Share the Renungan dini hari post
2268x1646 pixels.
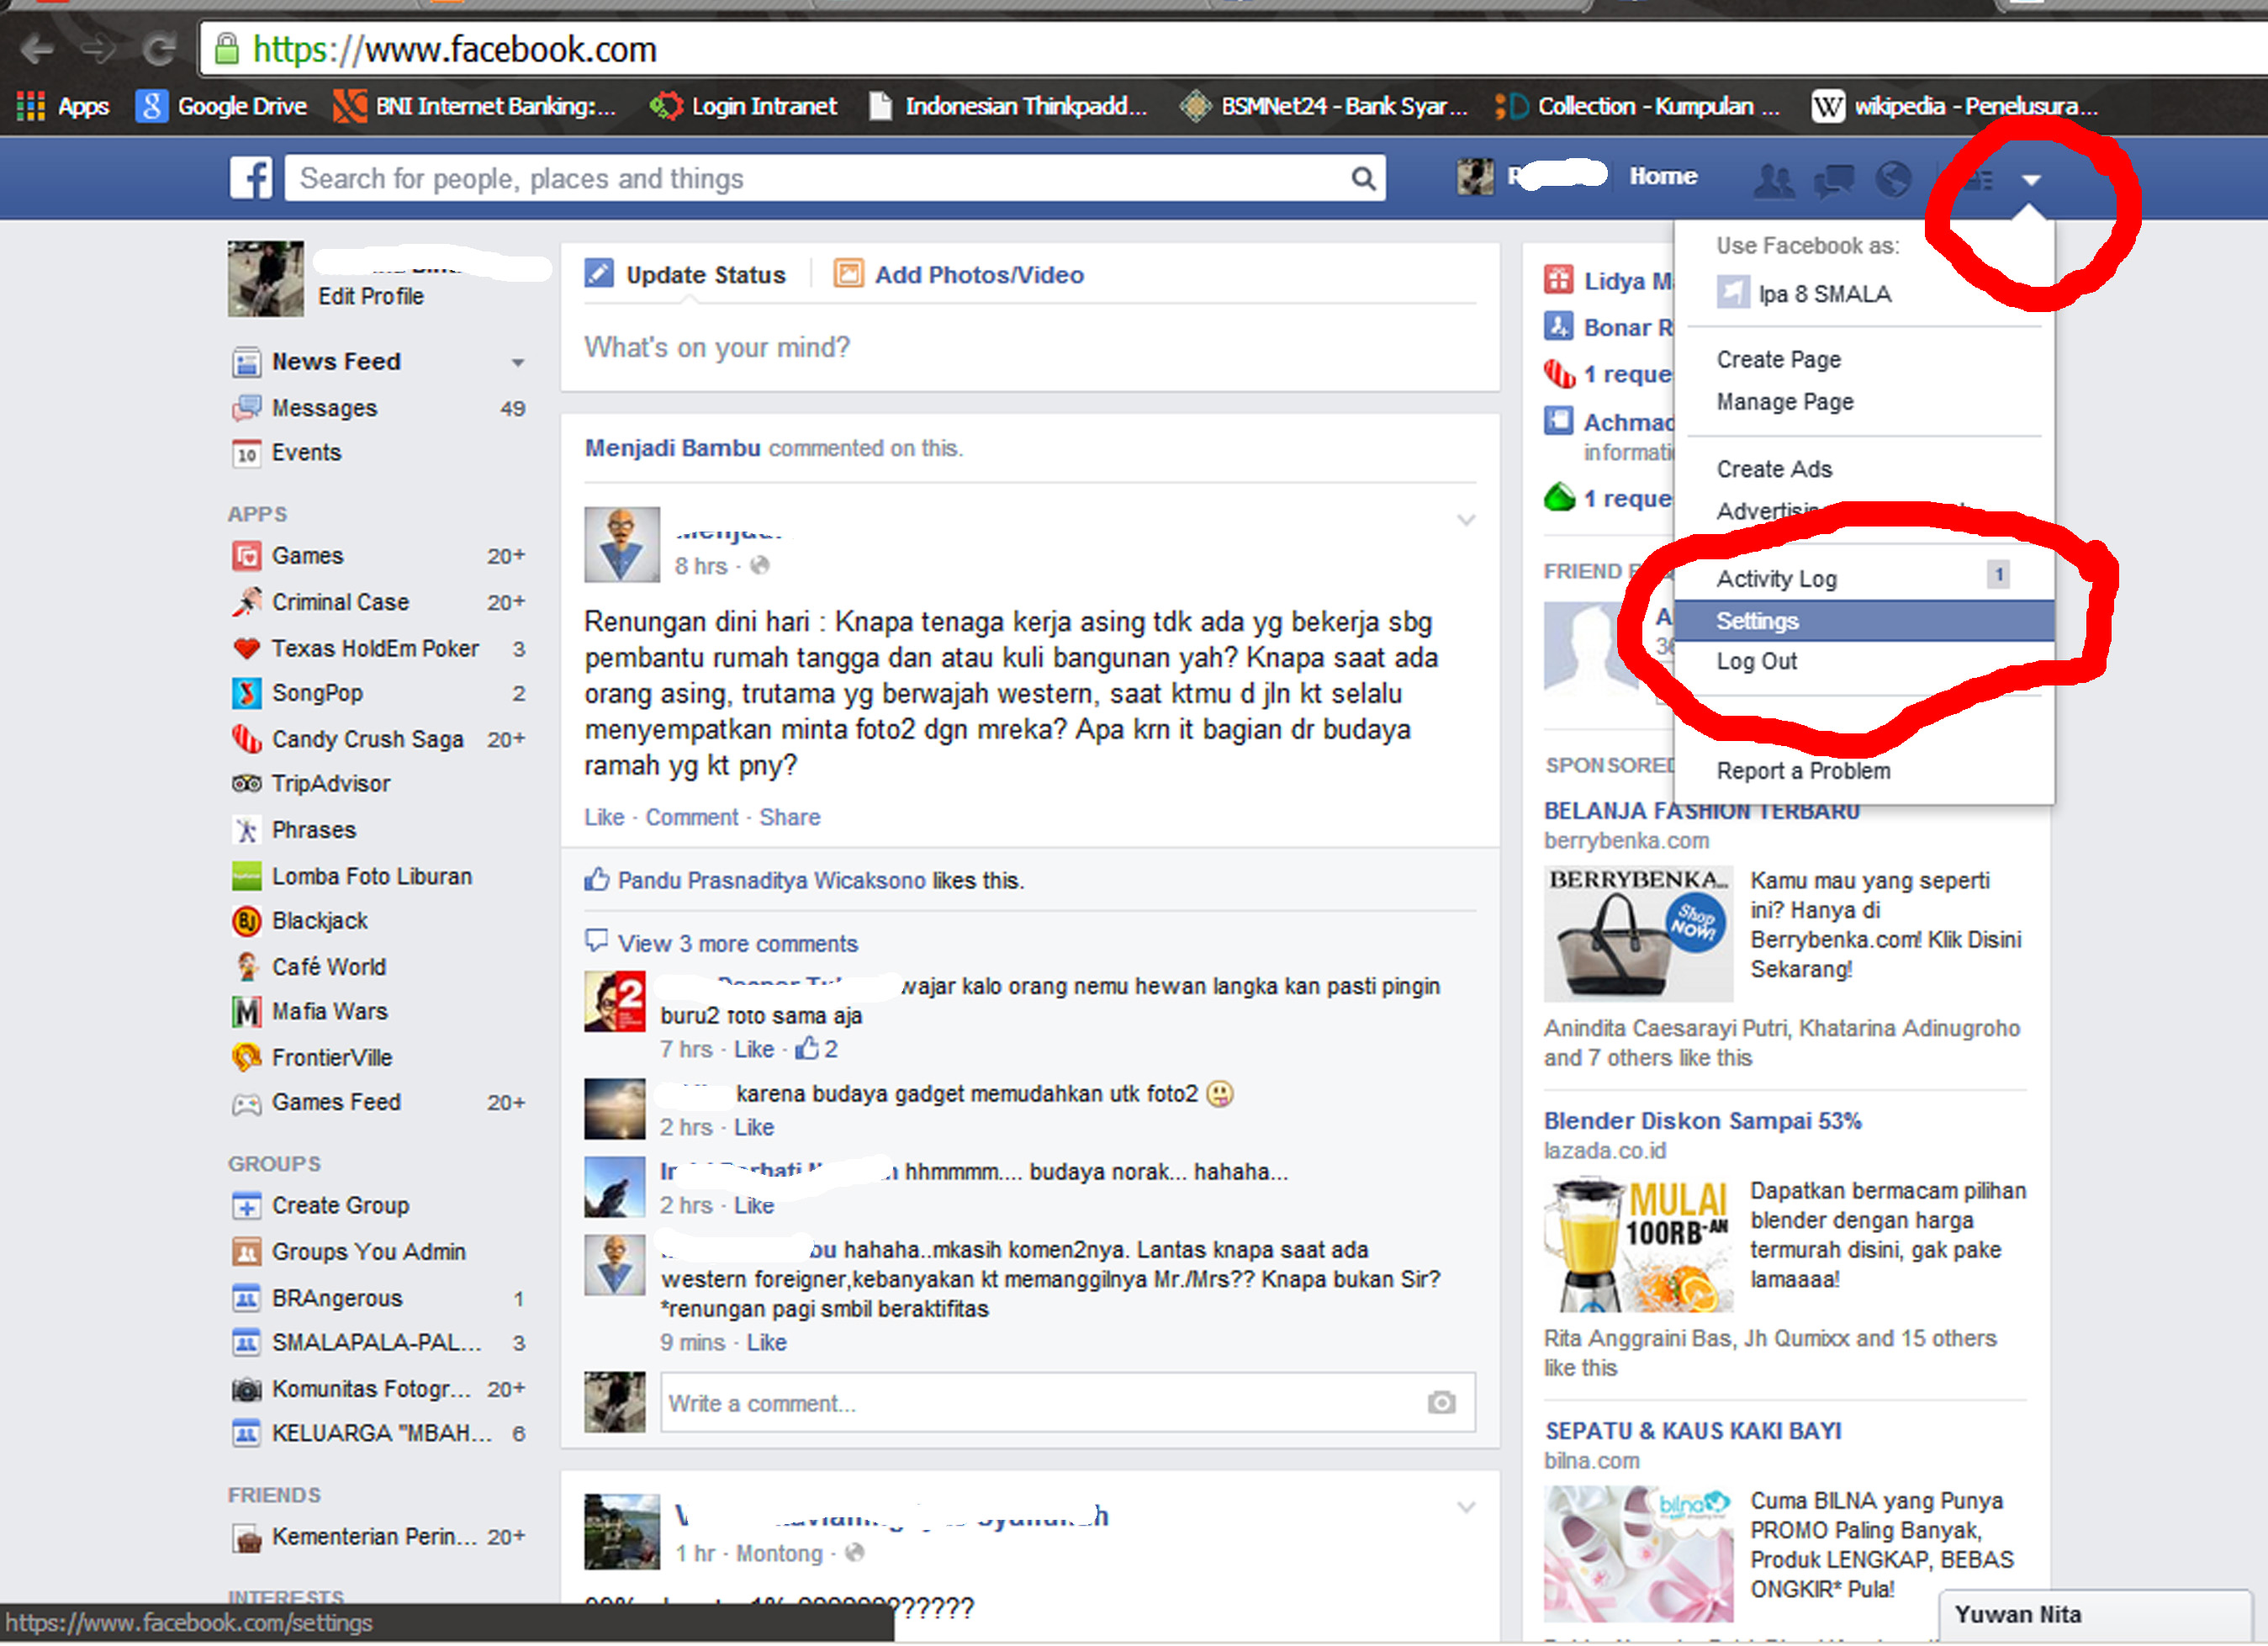(x=789, y=818)
